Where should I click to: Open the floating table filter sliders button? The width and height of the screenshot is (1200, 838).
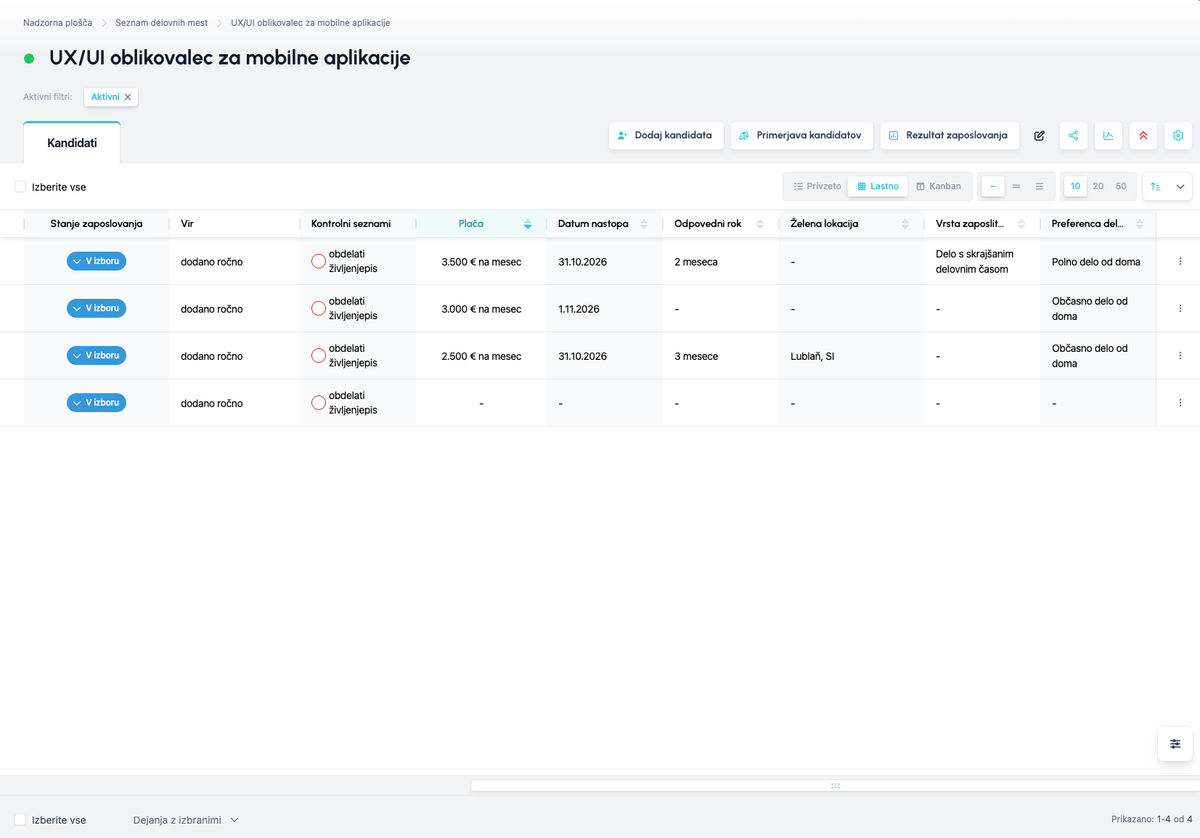[x=1175, y=744]
